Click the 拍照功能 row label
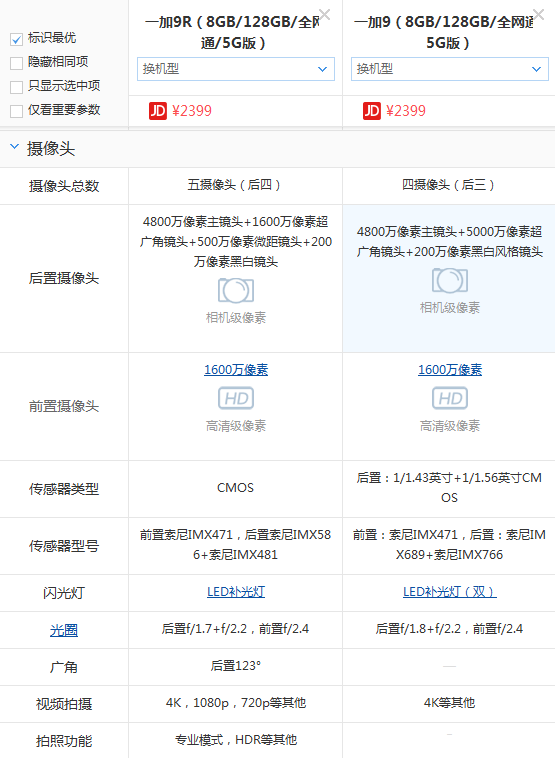Viewport: 555px width, 758px height. [x=64, y=742]
